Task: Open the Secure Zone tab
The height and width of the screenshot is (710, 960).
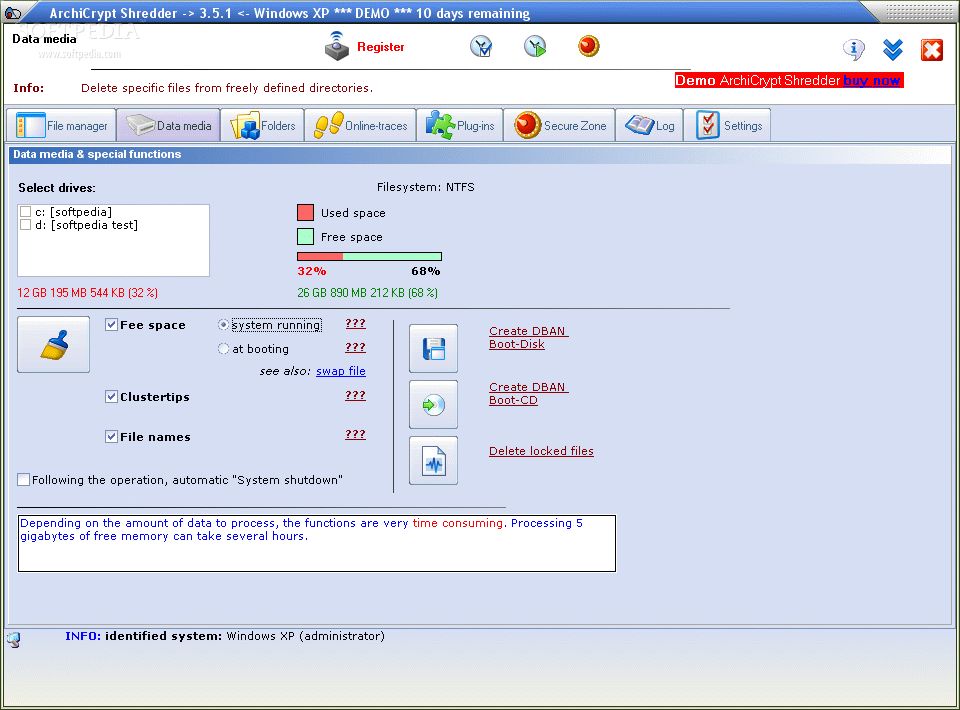Action: click(x=559, y=125)
